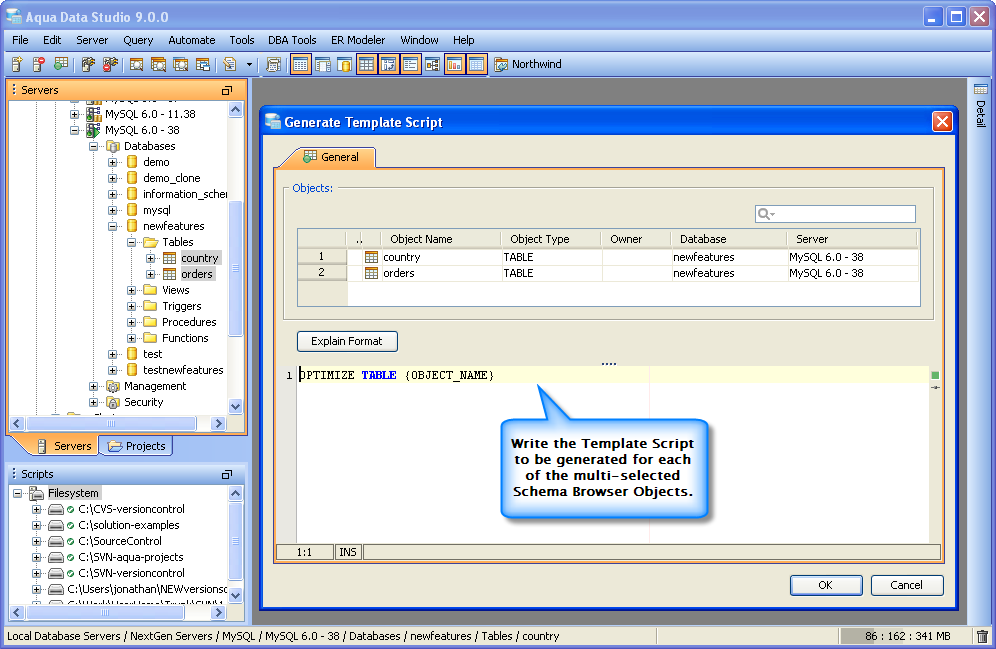Open the ER Modeler menu
Screen dimensions: 996x649
[358, 40]
